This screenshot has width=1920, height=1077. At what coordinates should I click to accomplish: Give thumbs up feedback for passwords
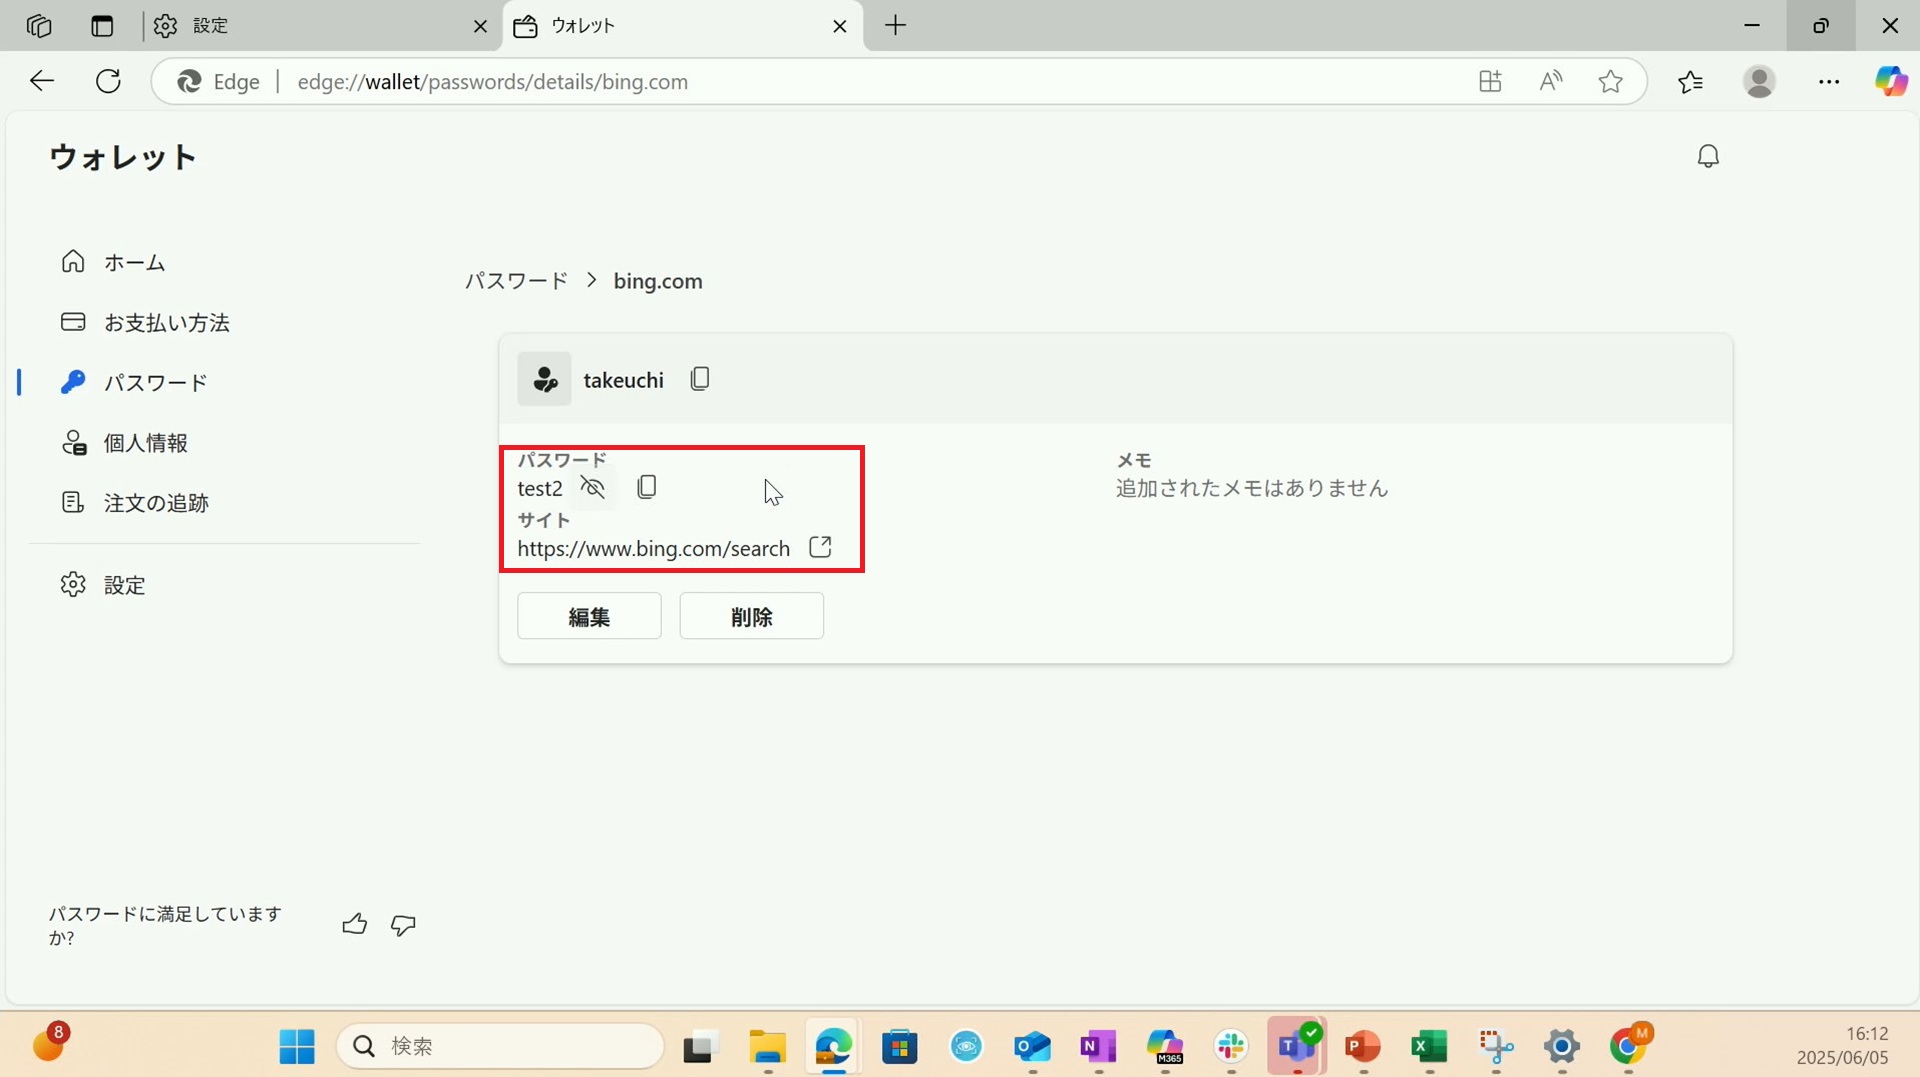click(354, 925)
